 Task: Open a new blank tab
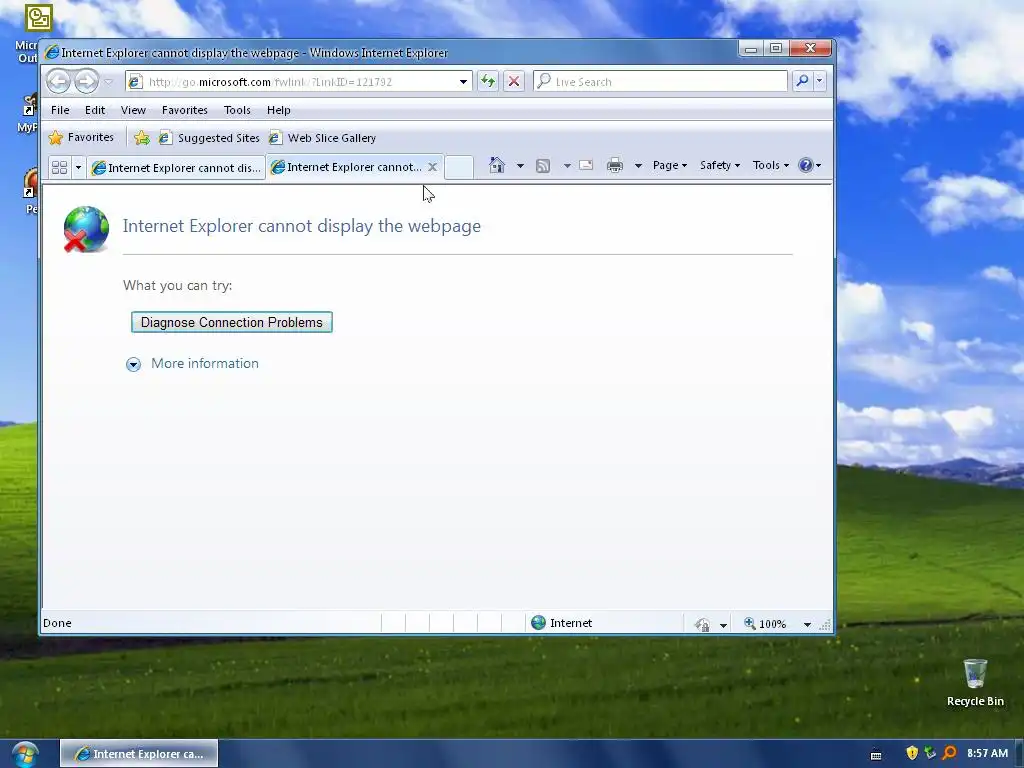[x=459, y=167]
